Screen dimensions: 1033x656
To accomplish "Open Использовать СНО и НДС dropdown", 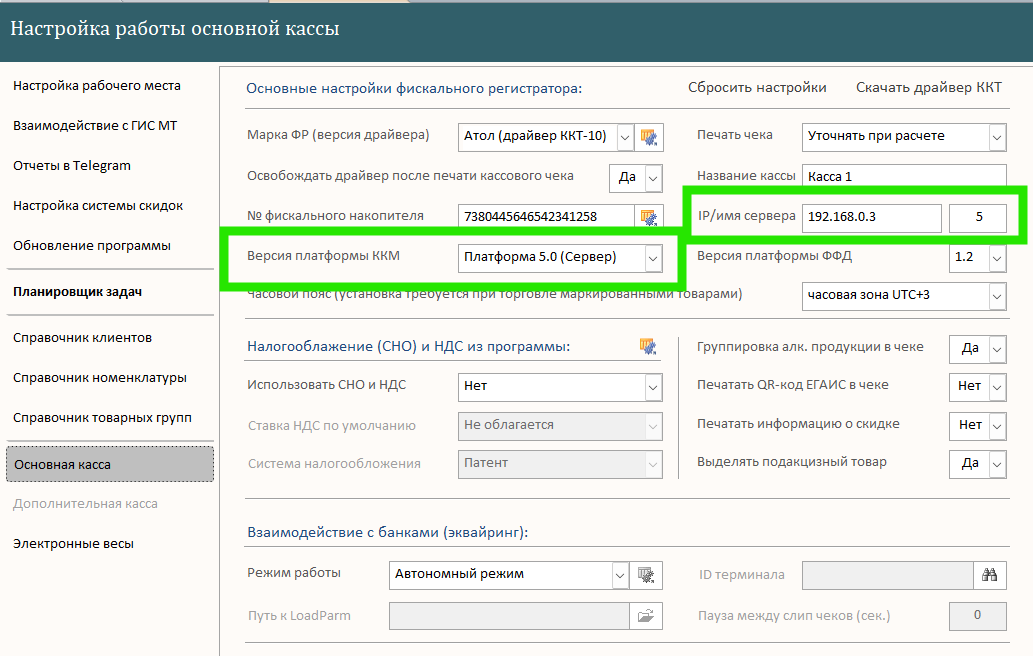I will tap(653, 387).
